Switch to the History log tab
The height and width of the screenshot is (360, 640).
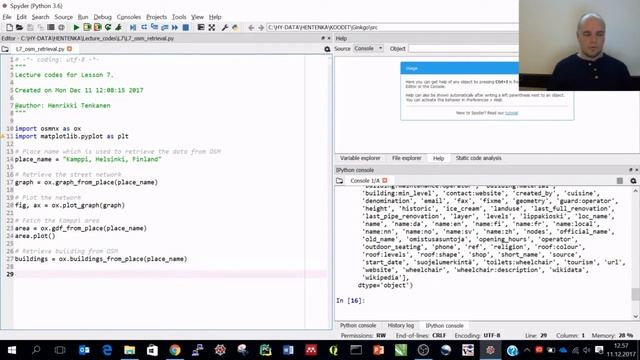click(x=400, y=326)
